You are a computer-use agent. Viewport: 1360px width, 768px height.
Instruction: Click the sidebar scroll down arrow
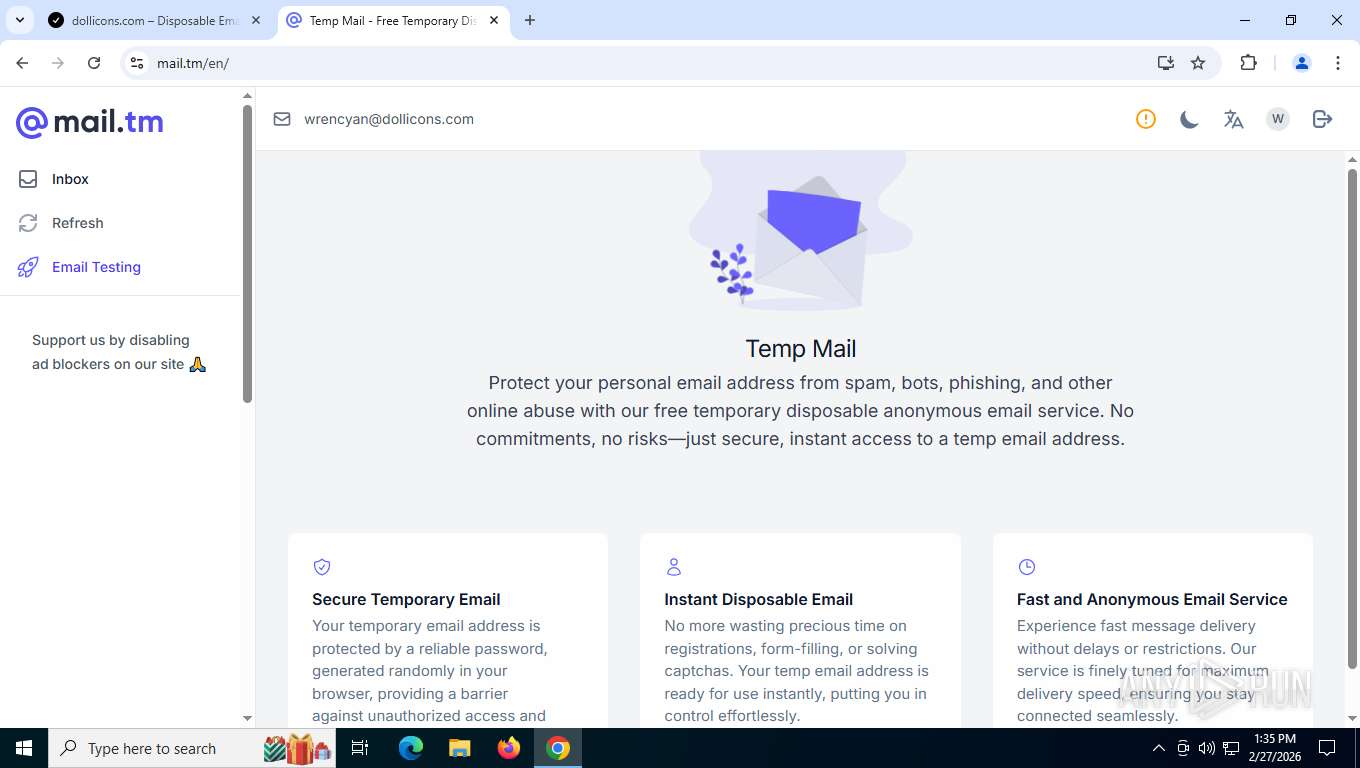tap(247, 718)
